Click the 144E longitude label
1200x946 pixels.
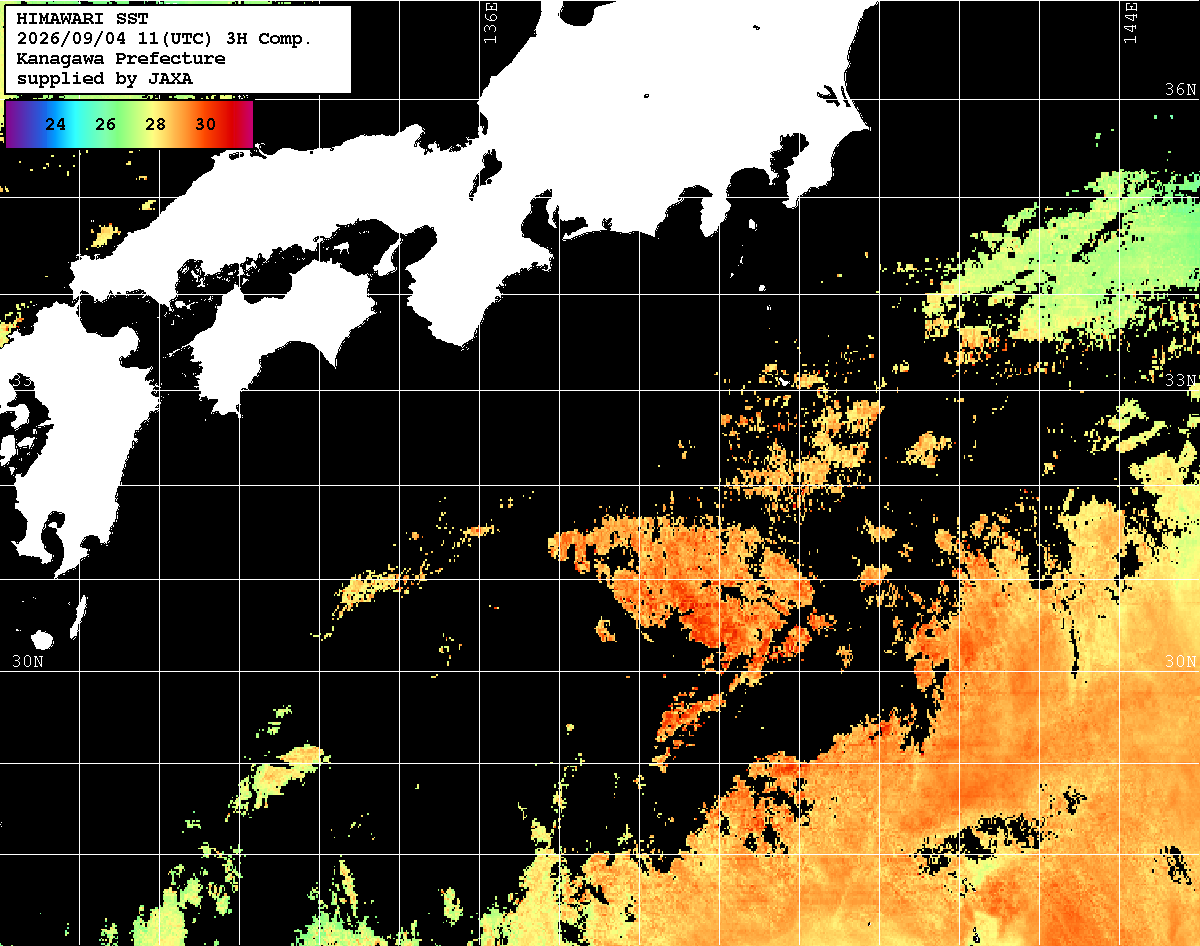pos(1130,22)
